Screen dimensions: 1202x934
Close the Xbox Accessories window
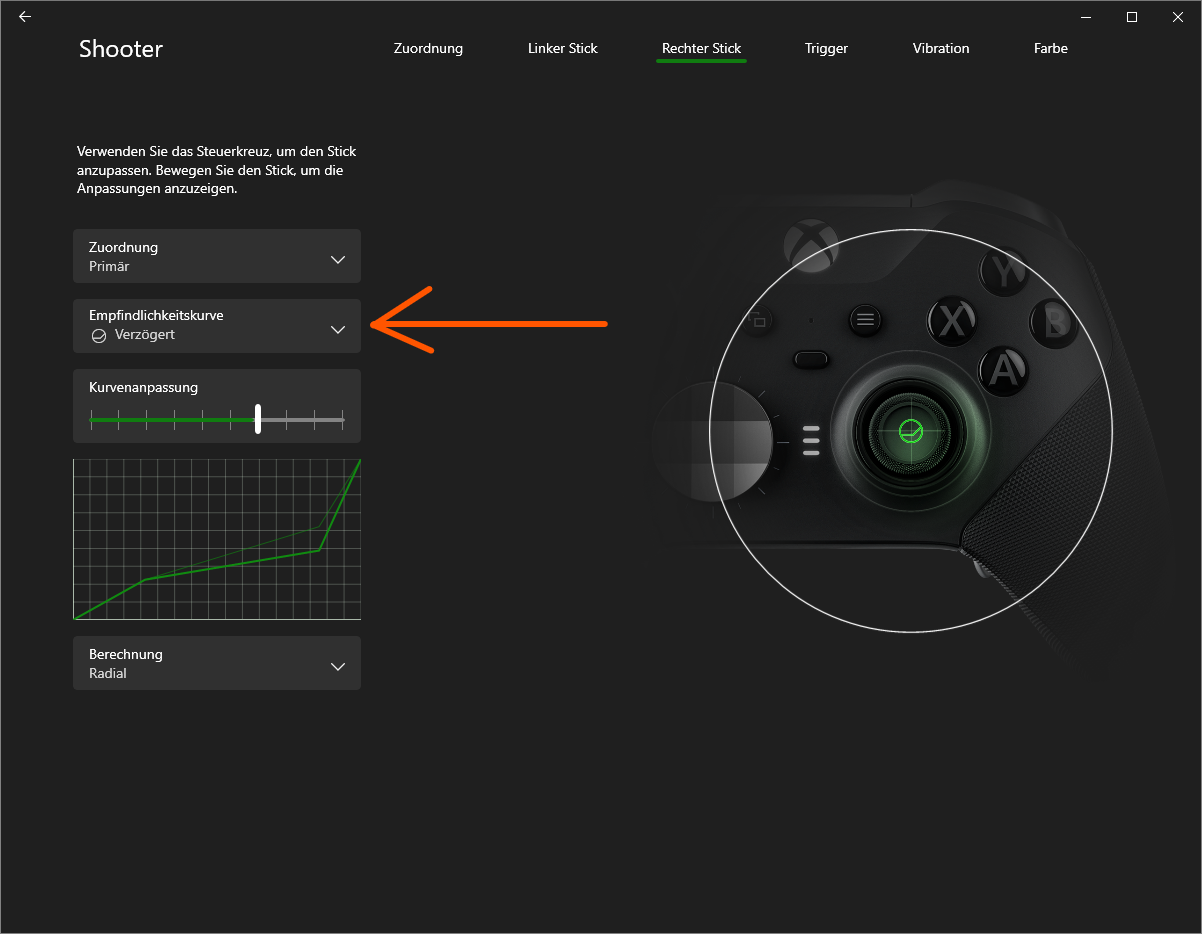[1178, 17]
